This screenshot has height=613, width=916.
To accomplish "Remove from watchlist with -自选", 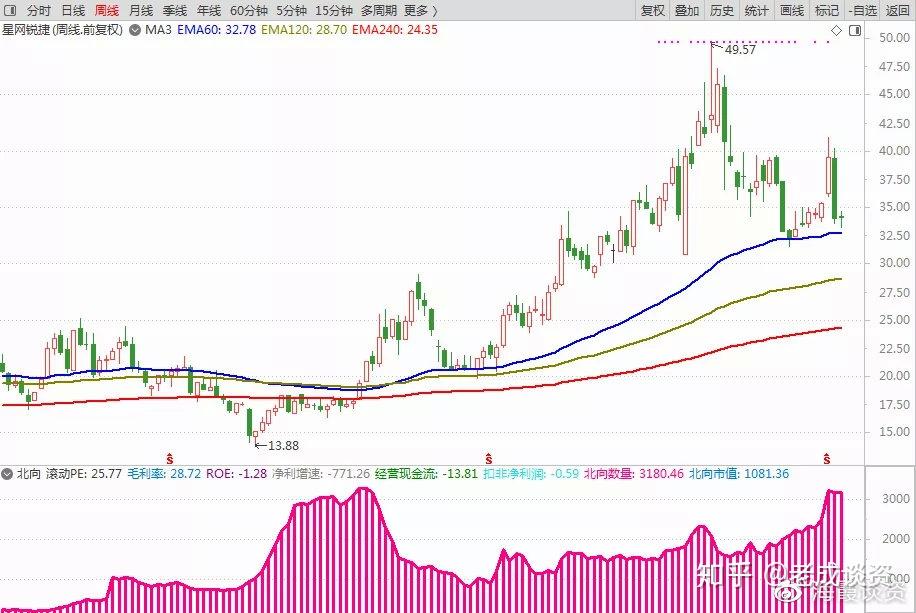I will click(x=863, y=11).
